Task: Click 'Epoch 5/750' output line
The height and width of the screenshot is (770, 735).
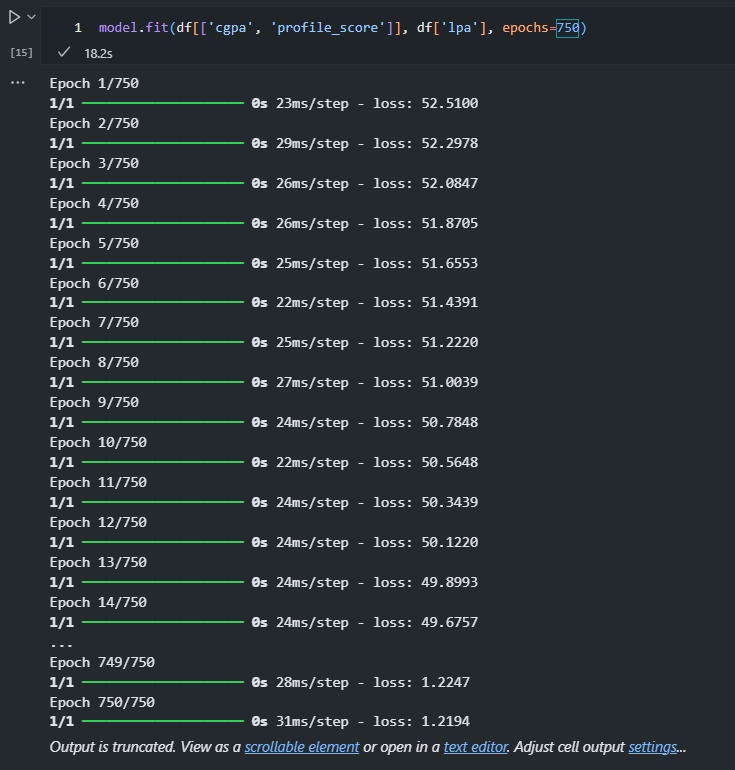Action: (94, 244)
